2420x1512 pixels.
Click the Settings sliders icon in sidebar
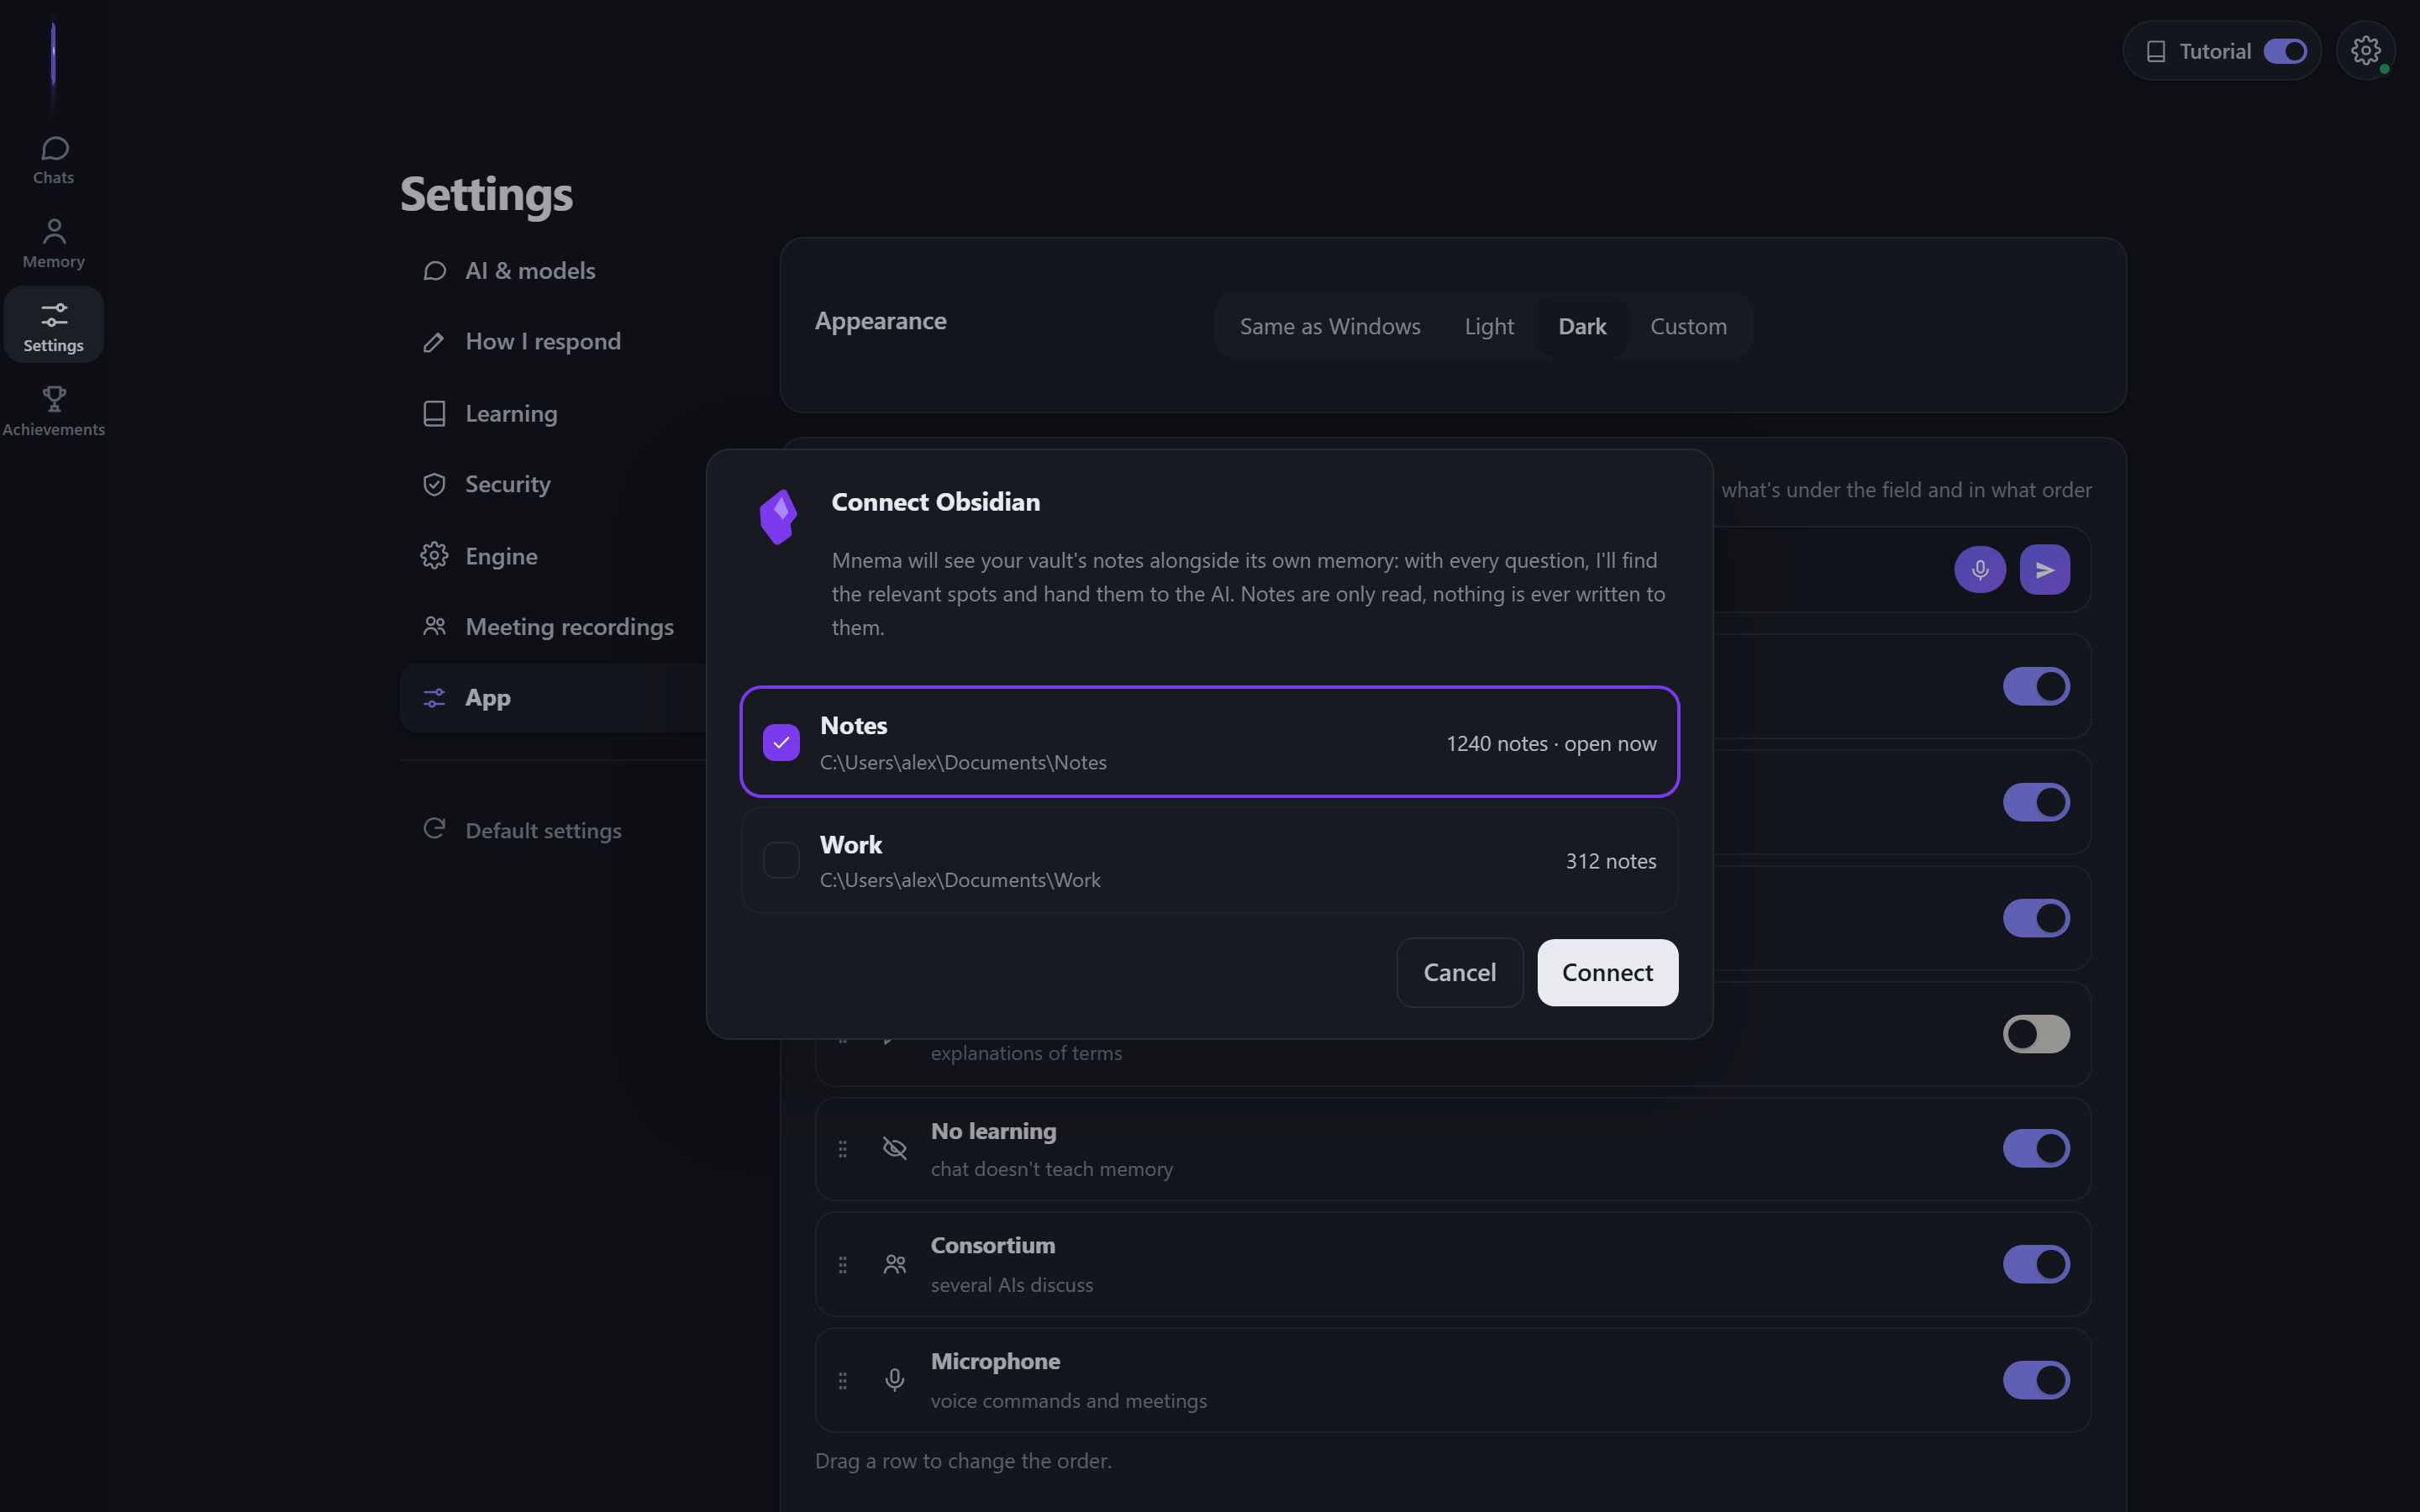click(54, 315)
